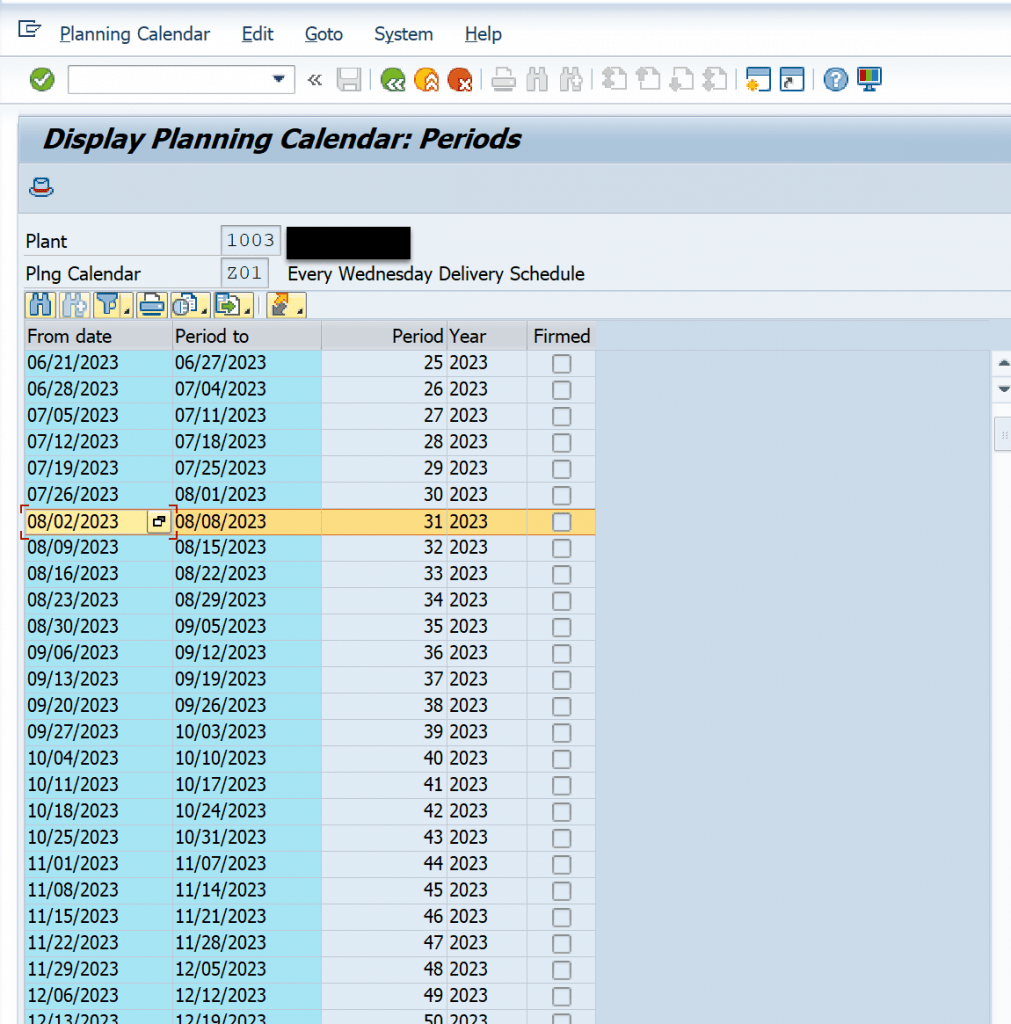
Task: Collapse the command field with the double chevron
Action: click(315, 80)
